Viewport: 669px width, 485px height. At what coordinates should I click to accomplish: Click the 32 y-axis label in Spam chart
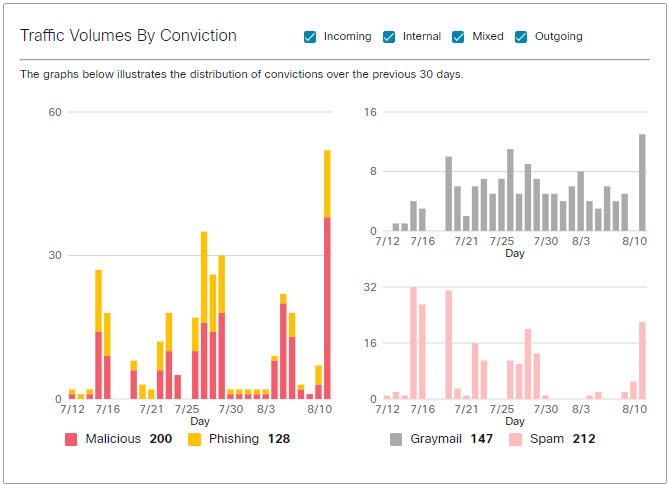tap(370, 287)
